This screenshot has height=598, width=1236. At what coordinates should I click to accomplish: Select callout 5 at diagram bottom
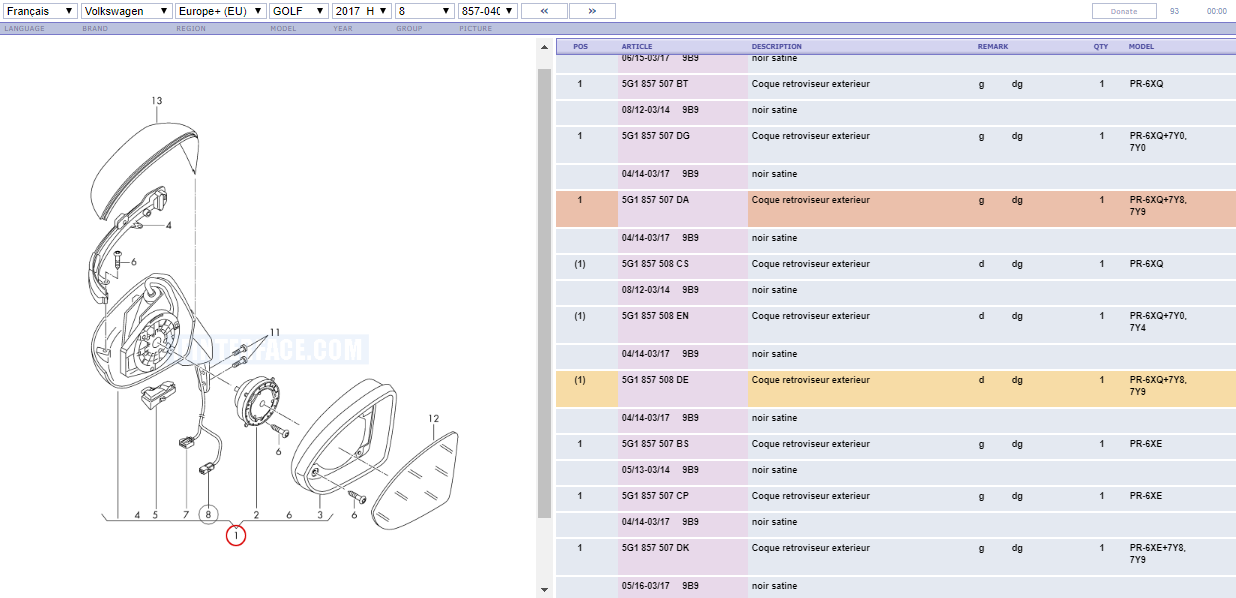[x=155, y=515]
